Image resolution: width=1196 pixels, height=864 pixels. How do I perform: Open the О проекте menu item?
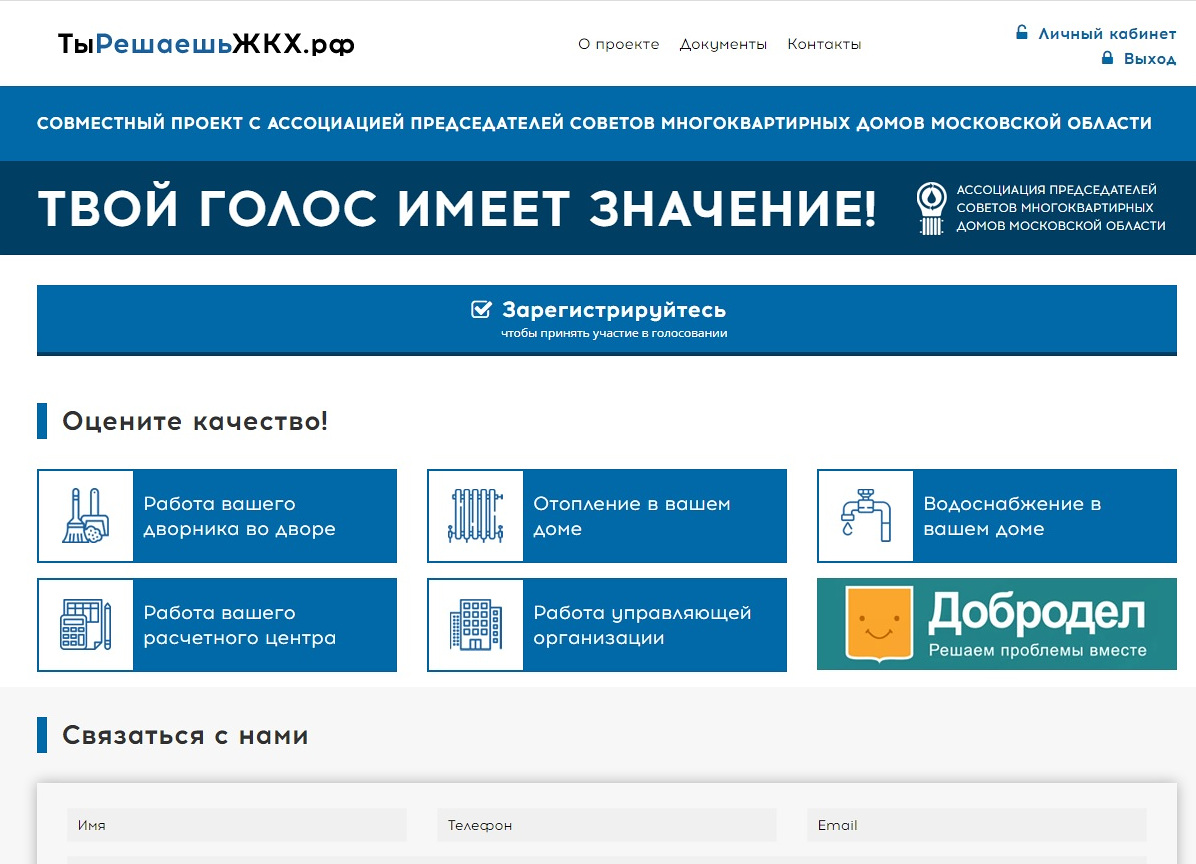[618, 44]
